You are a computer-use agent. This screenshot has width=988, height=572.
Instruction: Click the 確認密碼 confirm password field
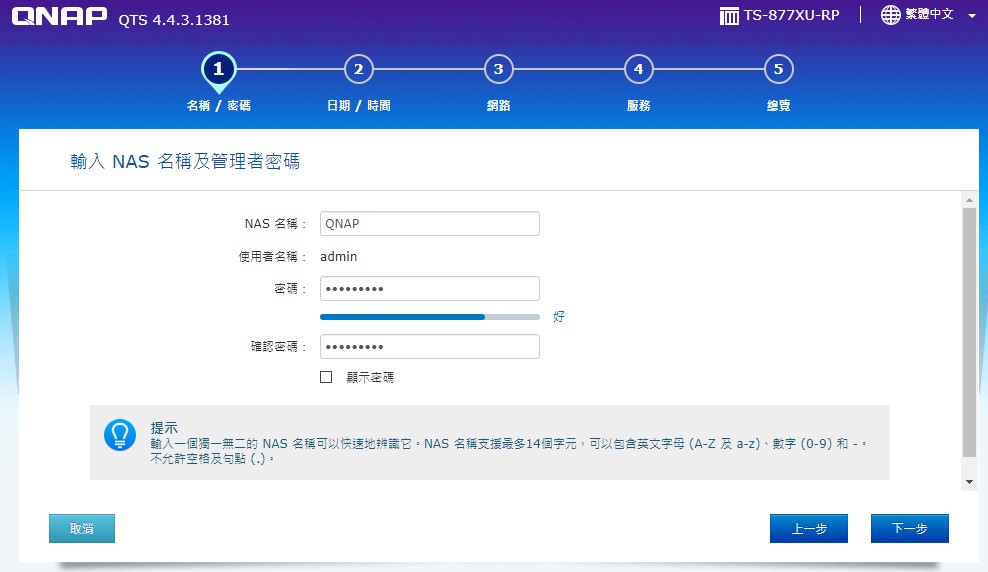pos(429,347)
